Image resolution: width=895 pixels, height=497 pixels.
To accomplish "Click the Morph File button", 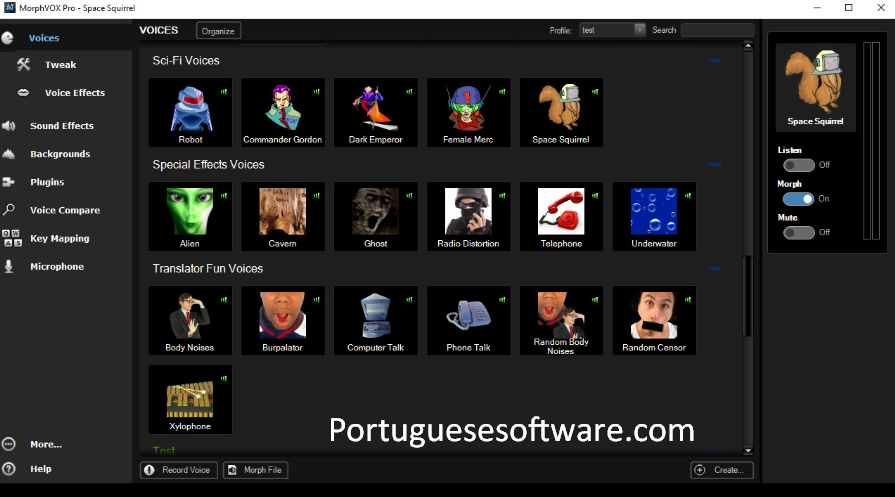I will [x=255, y=470].
